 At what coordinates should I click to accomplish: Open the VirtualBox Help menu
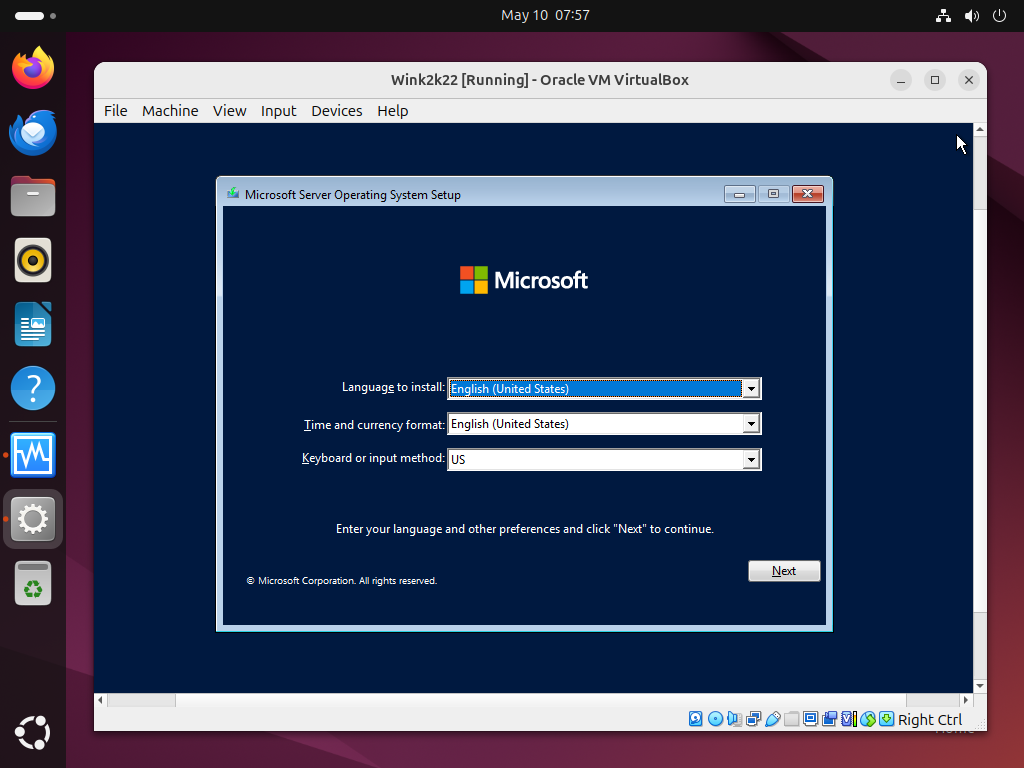[392, 111]
